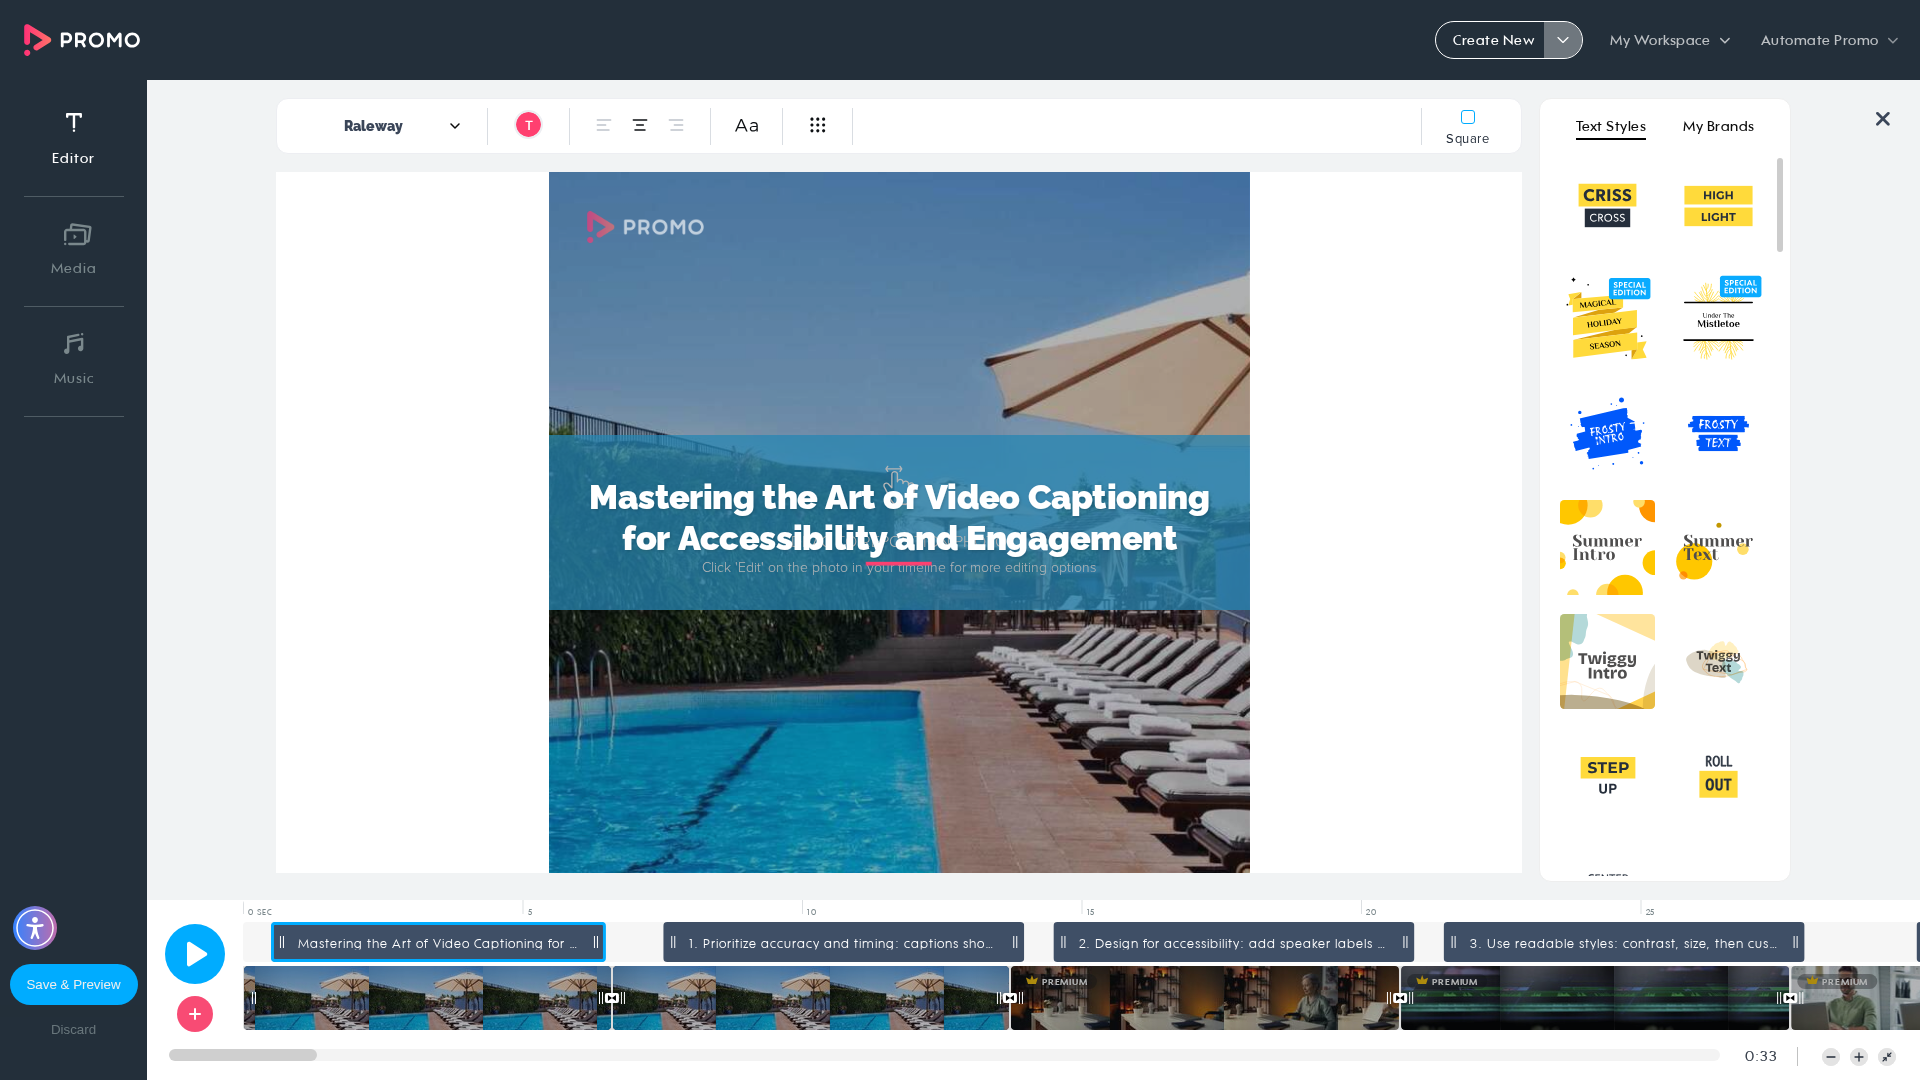This screenshot has width=1920, height=1080.
Task: Open the My Workspace dropdown
Action: point(1670,40)
